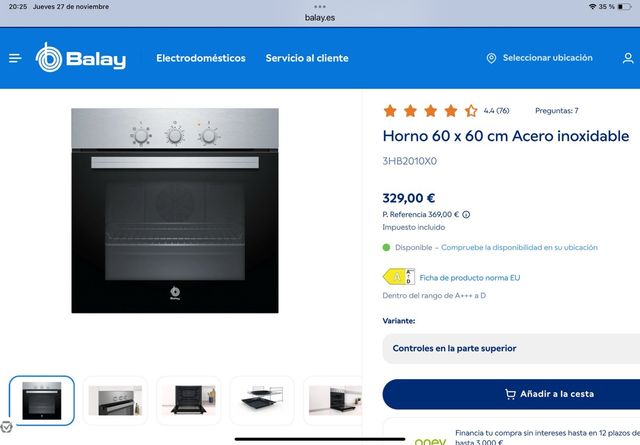Open the Servicio al cliente menu
640x445 pixels.
coord(307,58)
